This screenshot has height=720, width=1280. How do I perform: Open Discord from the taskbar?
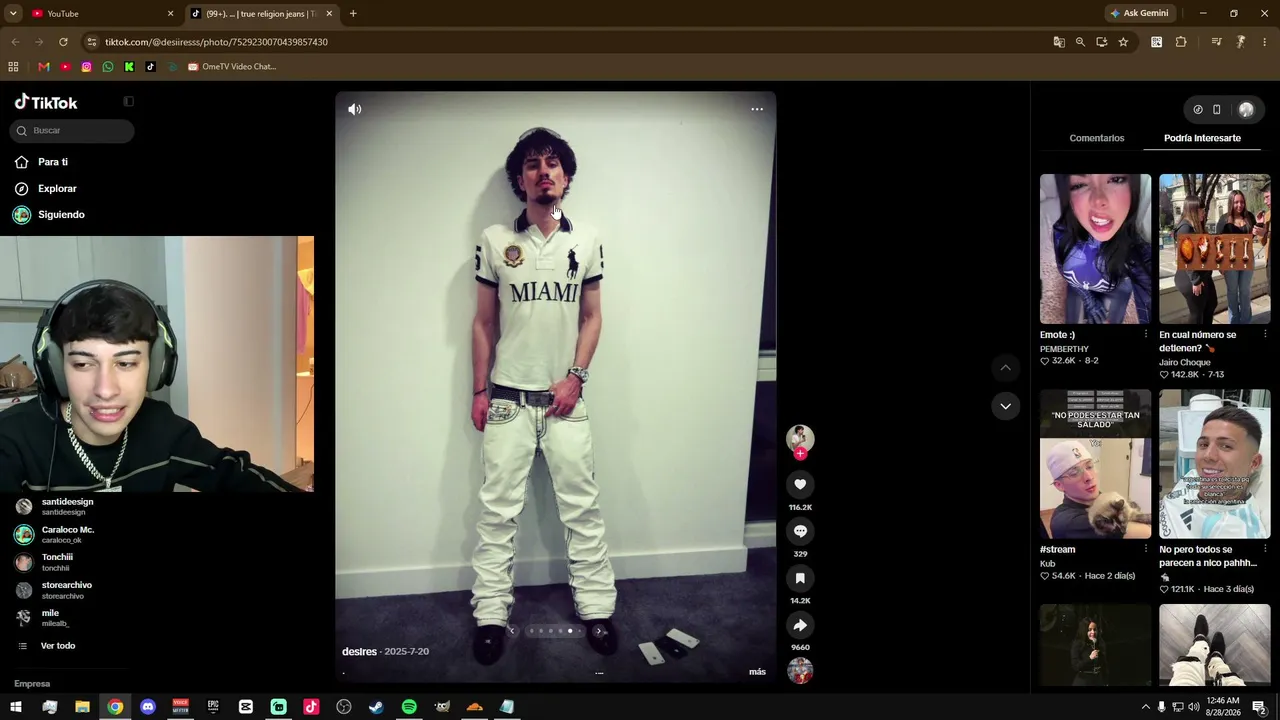click(x=148, y=707)
